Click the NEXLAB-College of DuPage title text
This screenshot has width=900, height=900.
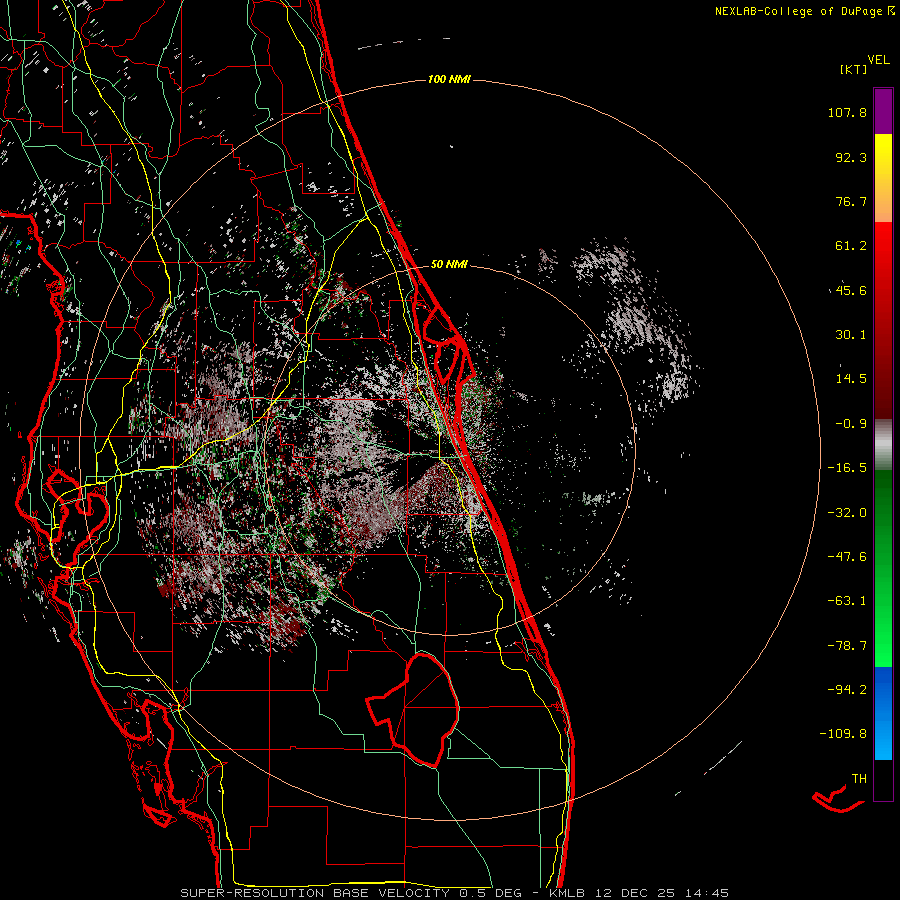[x=801, y=11]
